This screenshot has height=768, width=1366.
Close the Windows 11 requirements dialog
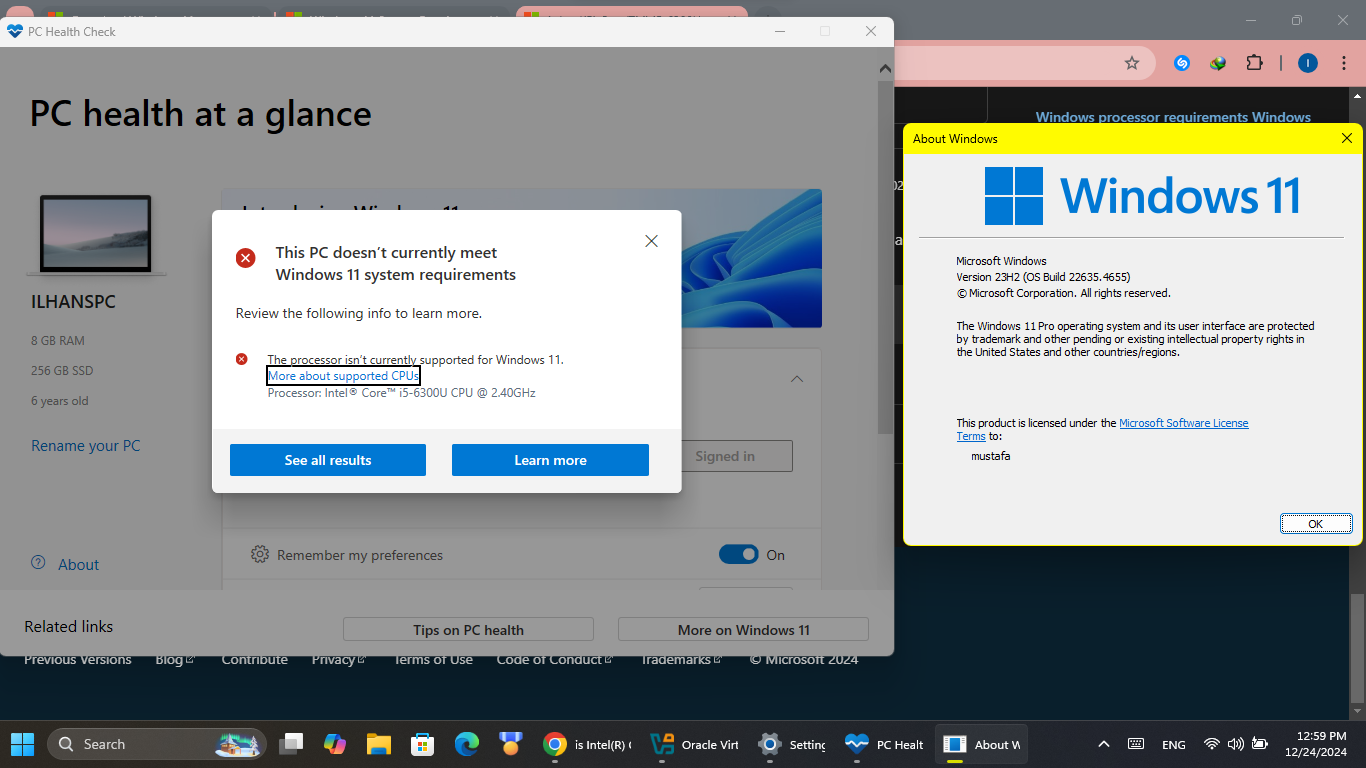pos(651,241)
